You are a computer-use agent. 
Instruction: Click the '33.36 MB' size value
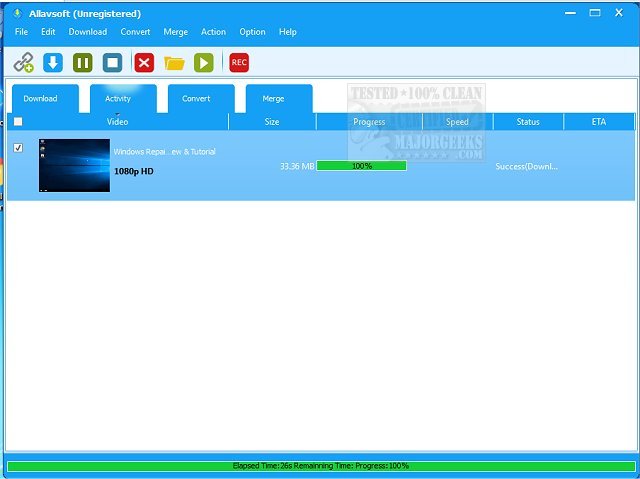[297, 166]
